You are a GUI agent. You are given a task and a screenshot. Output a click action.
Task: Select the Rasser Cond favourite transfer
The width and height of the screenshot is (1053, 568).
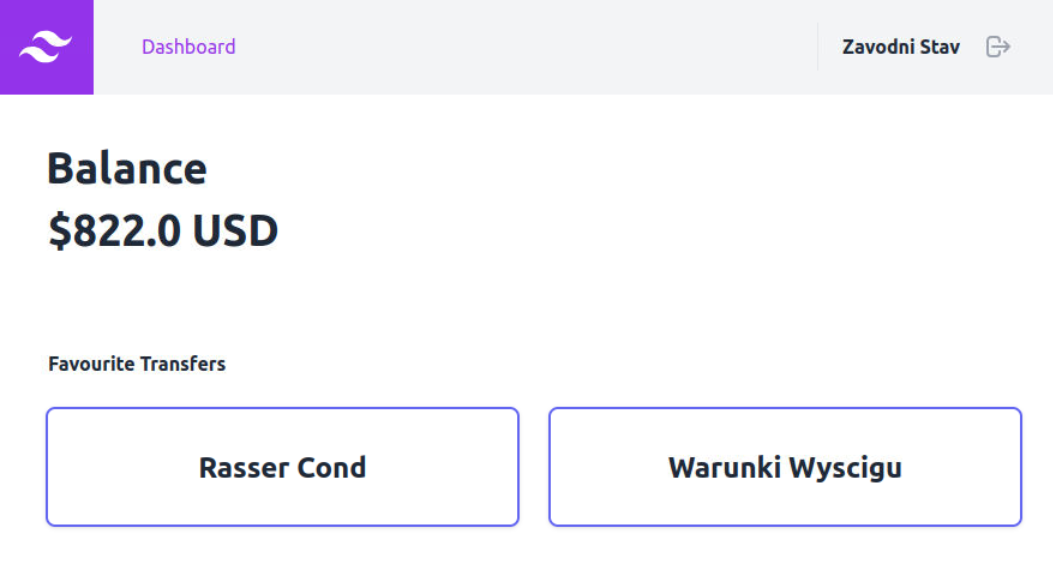point(282,466)
